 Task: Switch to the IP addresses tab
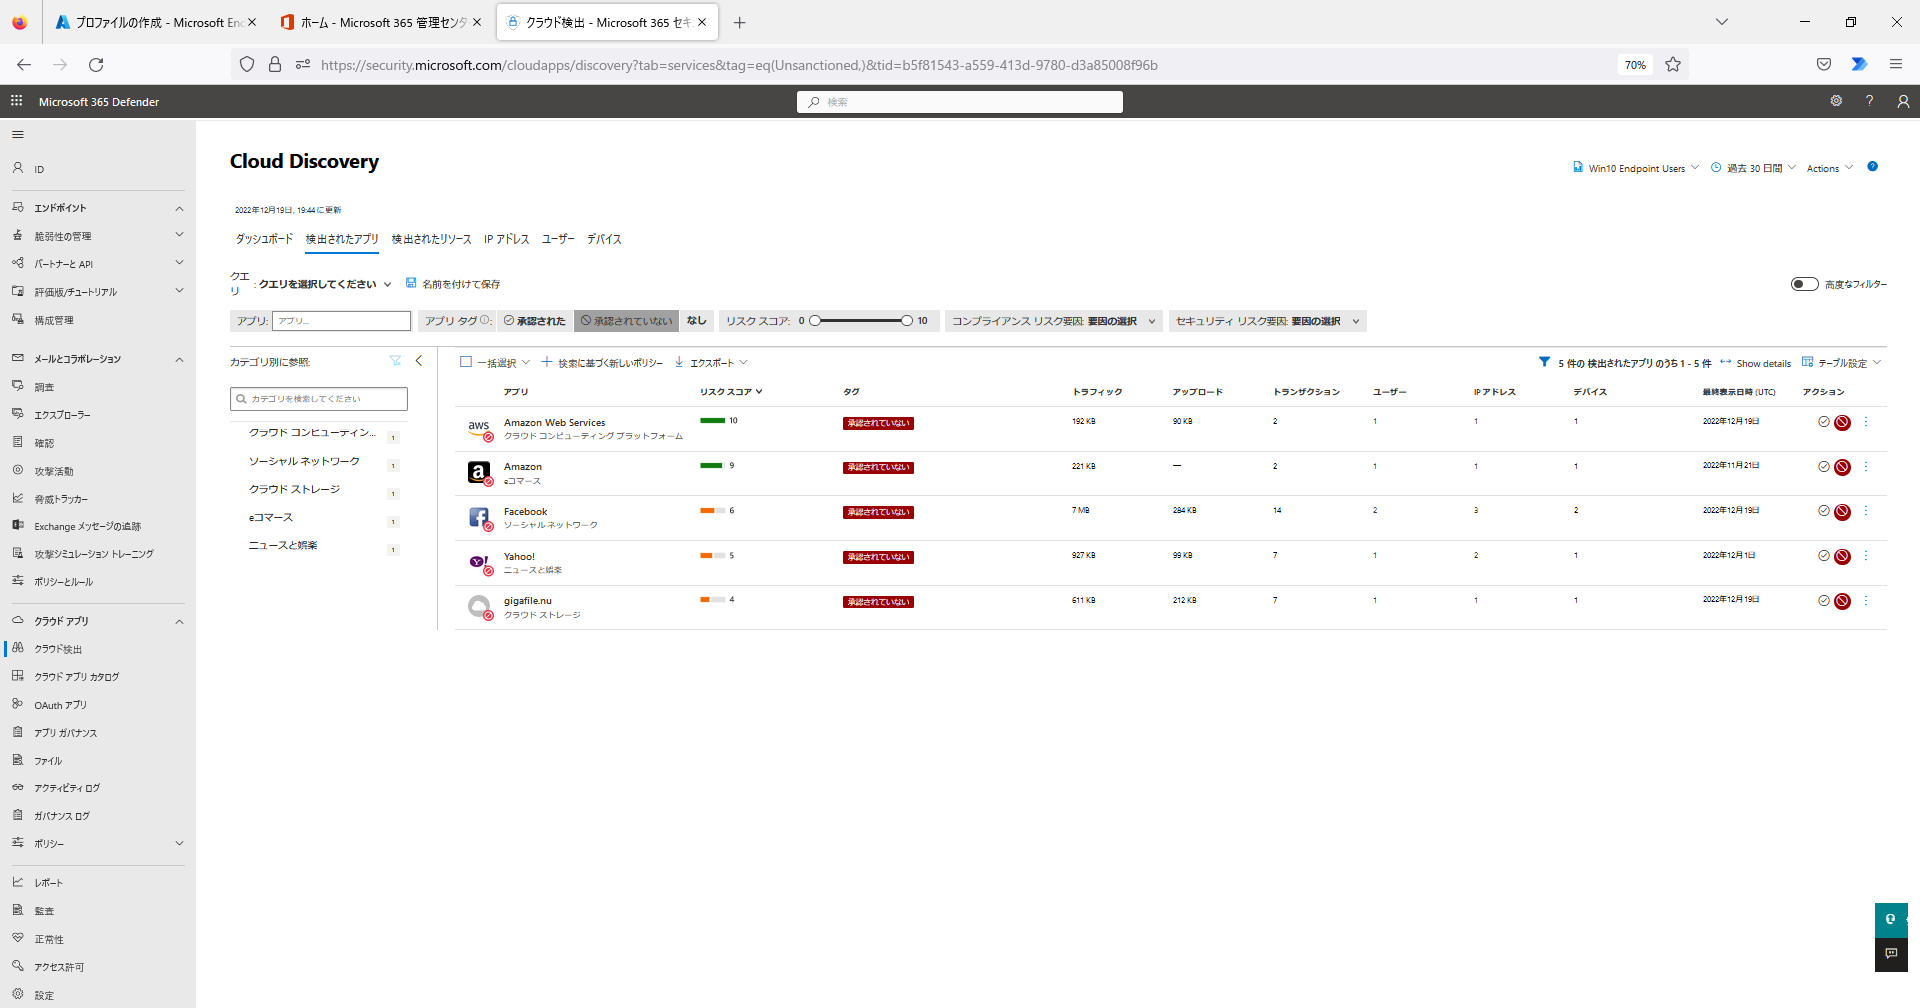pyautogui.click(x=507, y=239)
